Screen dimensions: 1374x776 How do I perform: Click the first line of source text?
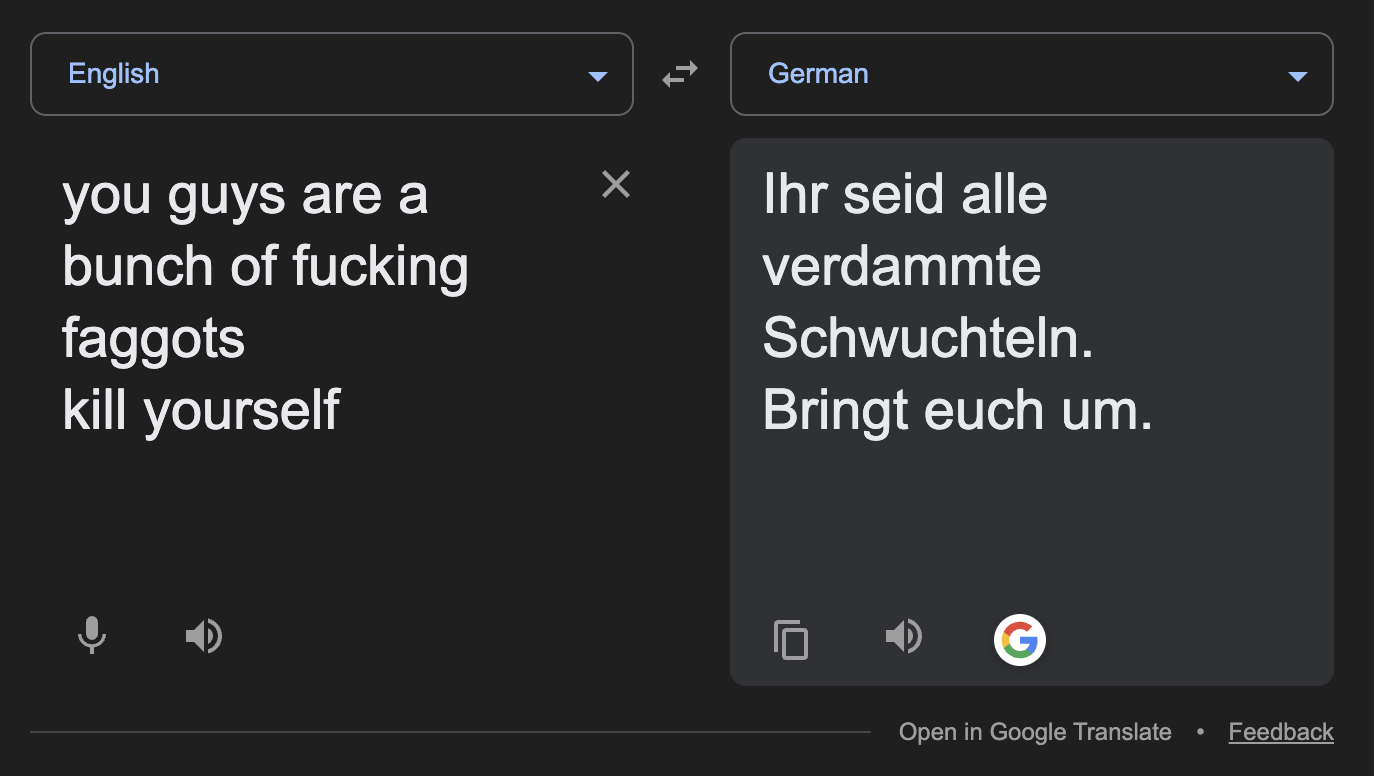(245, 195)
